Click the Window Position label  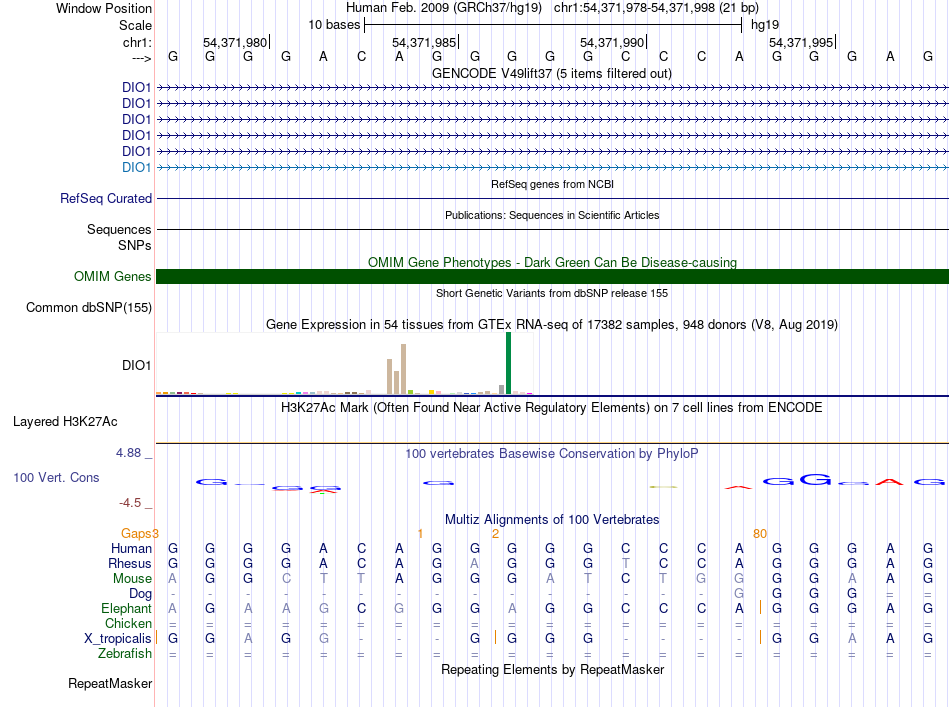(104, 8)
